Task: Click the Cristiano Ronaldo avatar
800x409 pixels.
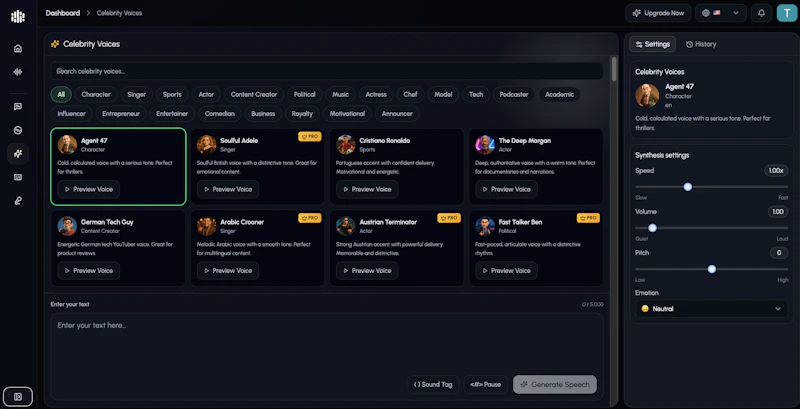Action: 346,144
